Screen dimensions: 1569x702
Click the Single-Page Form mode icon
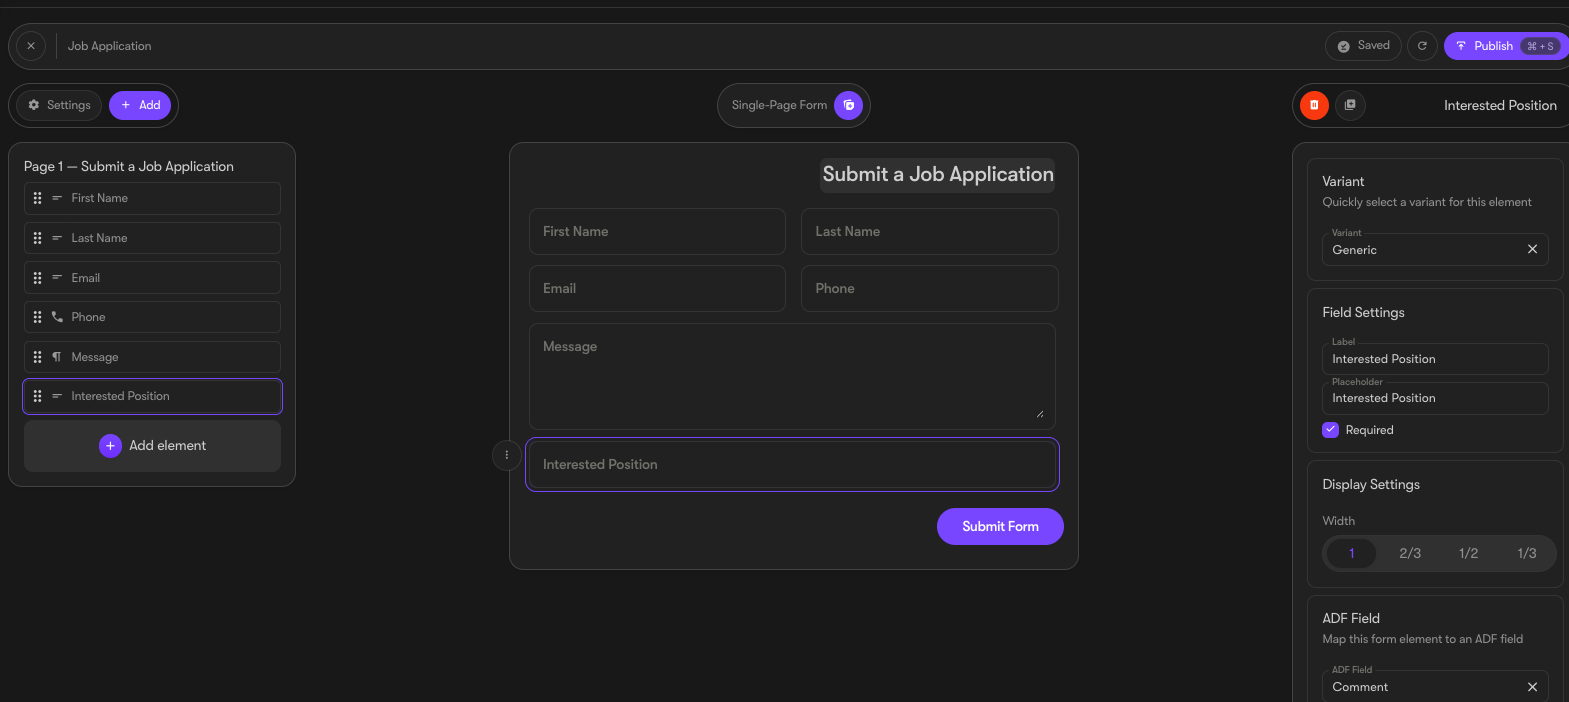pos(849,105)
